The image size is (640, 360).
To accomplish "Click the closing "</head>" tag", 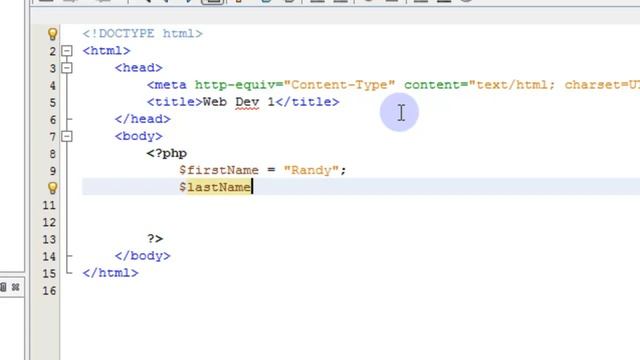I will [143, 119].
